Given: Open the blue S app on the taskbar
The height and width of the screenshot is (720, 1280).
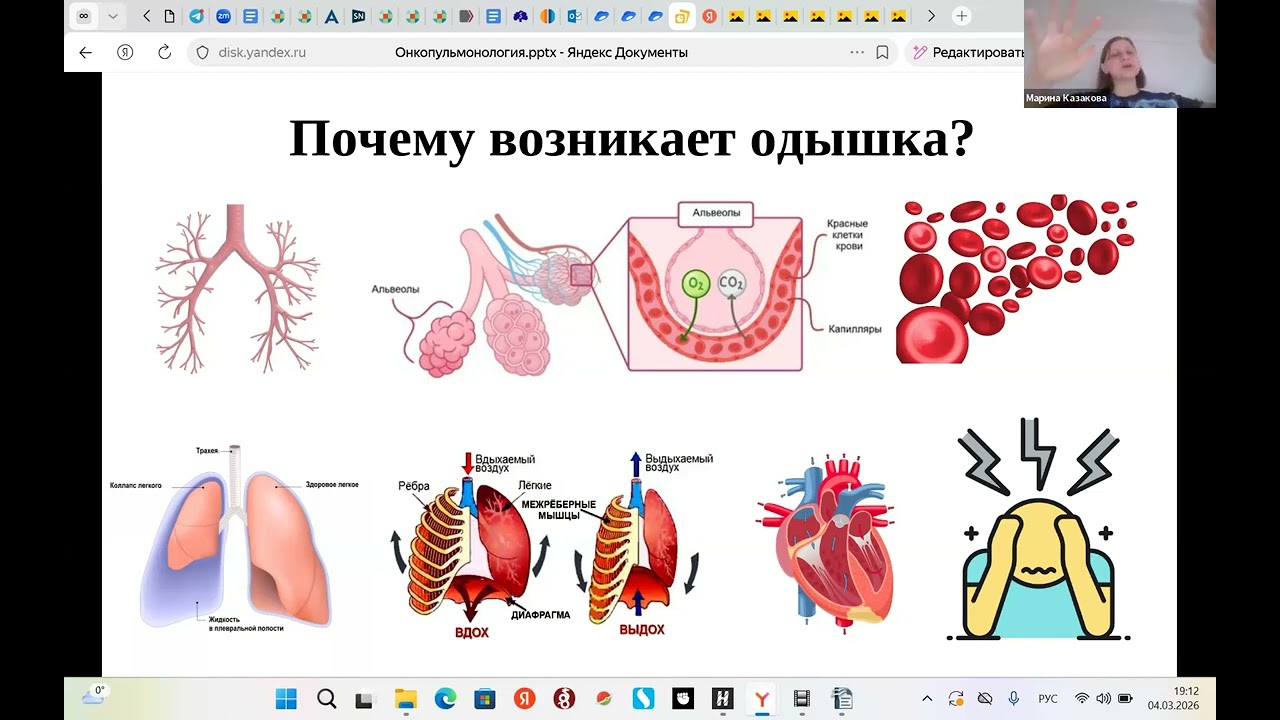Looking at the screenshot, I should [x=644, y=698].
